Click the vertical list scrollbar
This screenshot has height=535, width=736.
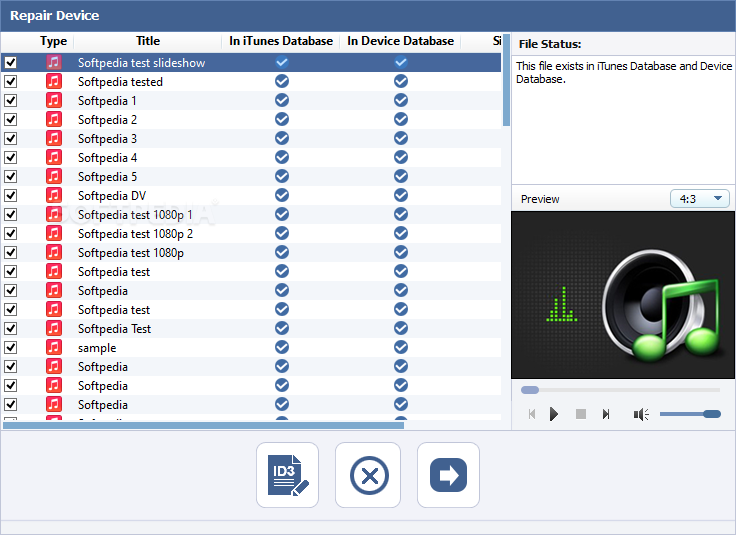pos(506,80)
